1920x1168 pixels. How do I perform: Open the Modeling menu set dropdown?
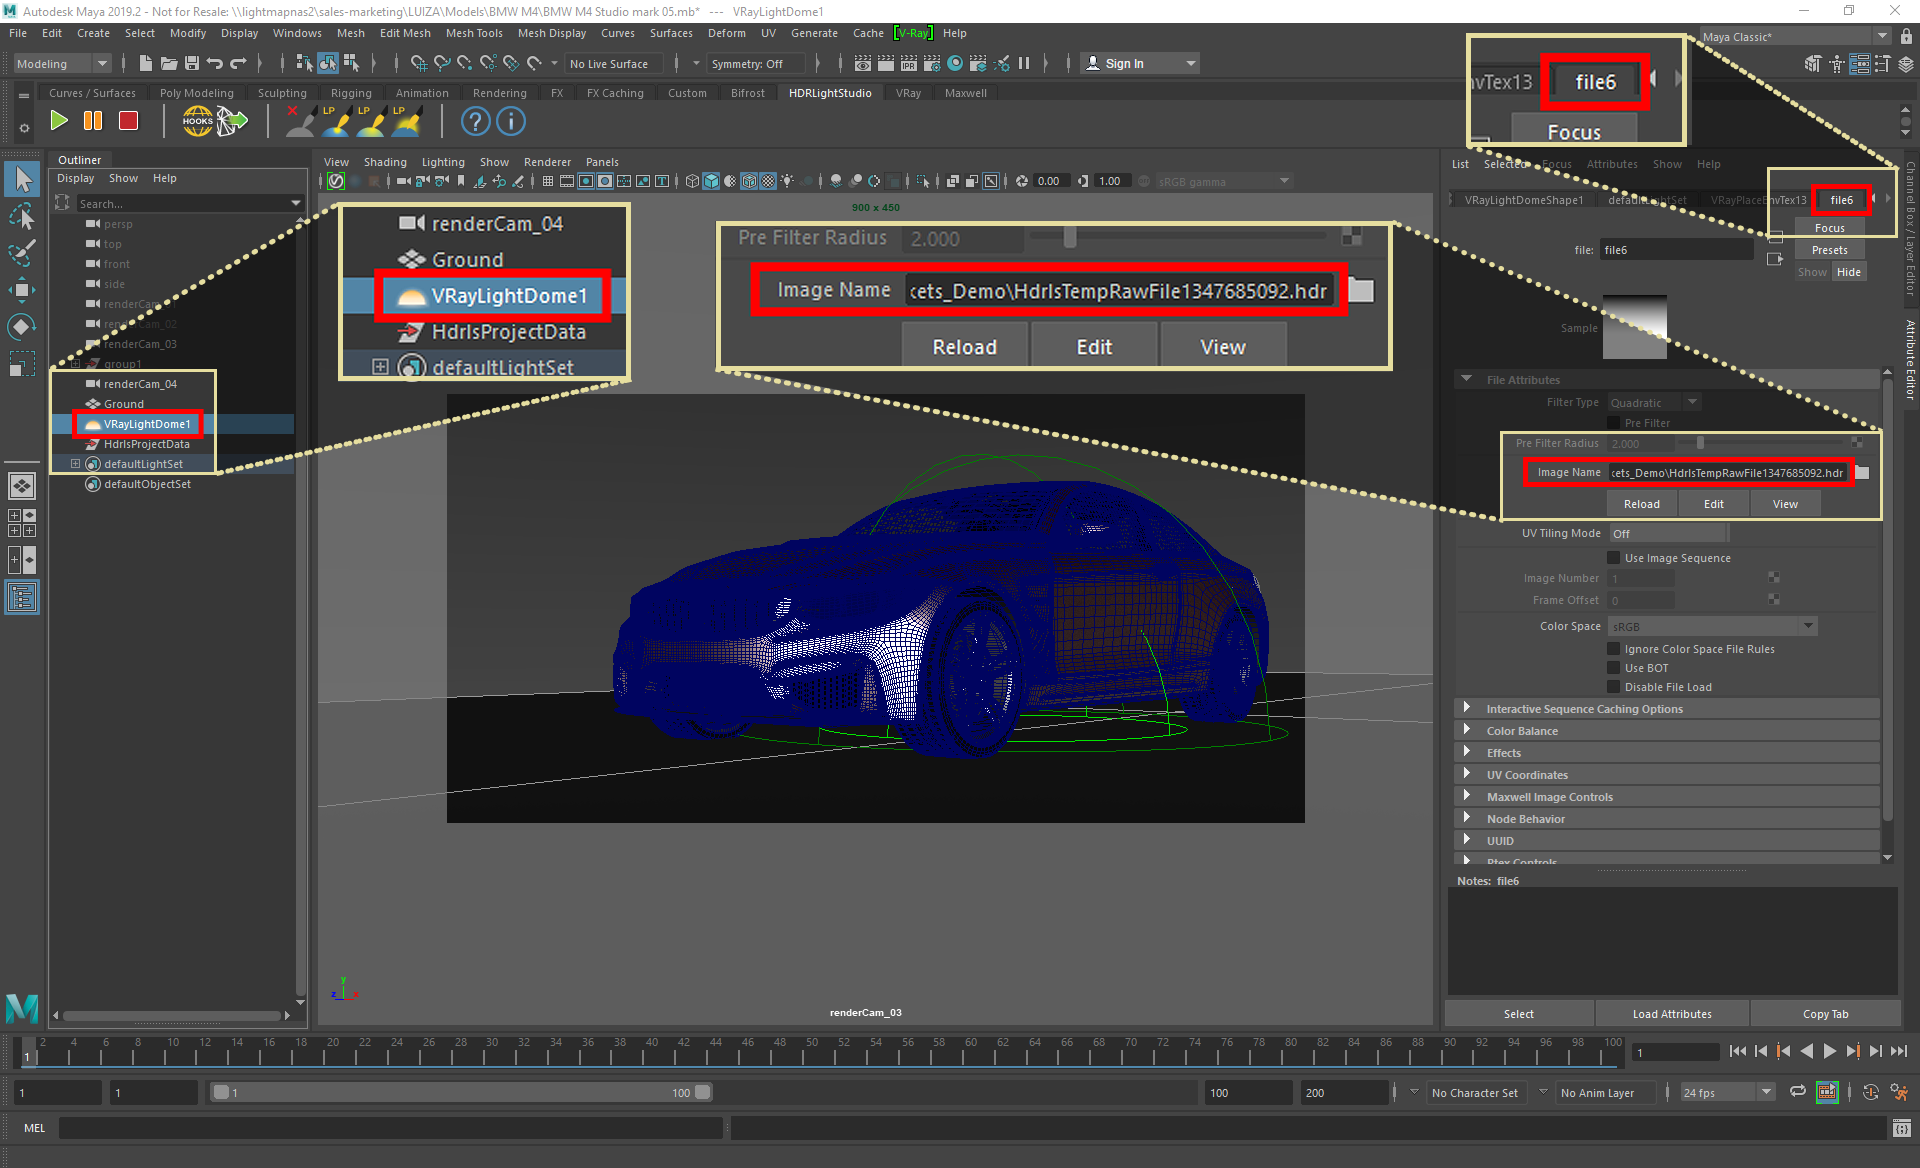coord(62,63)
